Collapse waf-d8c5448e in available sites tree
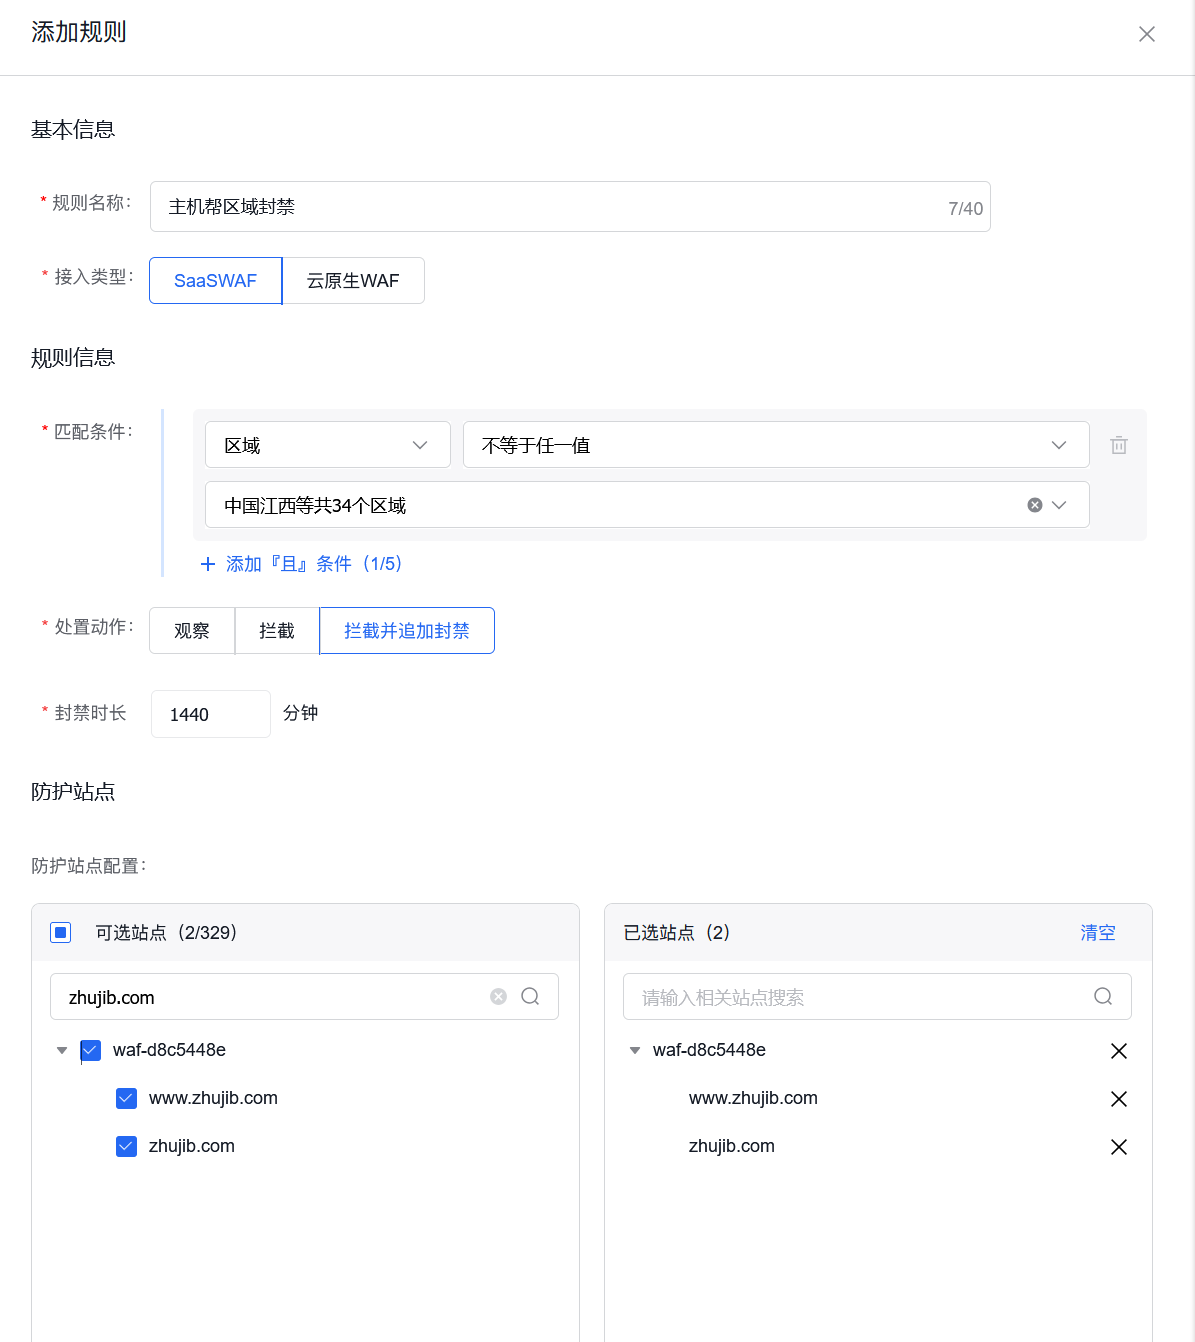The image size is (1195, 1342). coord(62,1051)
